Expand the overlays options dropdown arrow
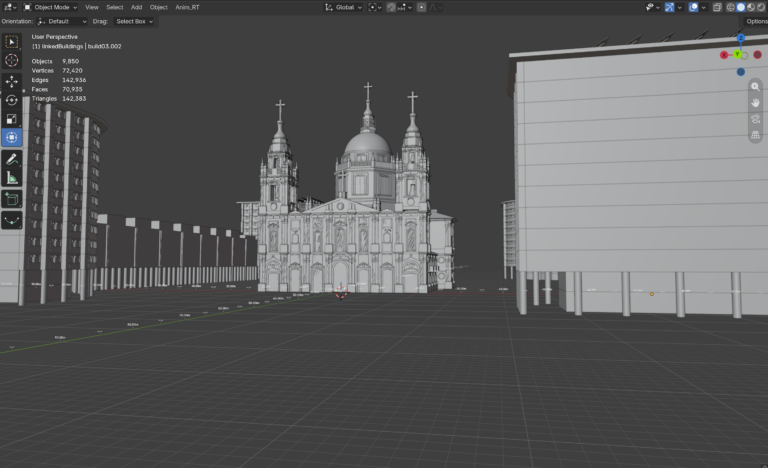 pos(703,7)
